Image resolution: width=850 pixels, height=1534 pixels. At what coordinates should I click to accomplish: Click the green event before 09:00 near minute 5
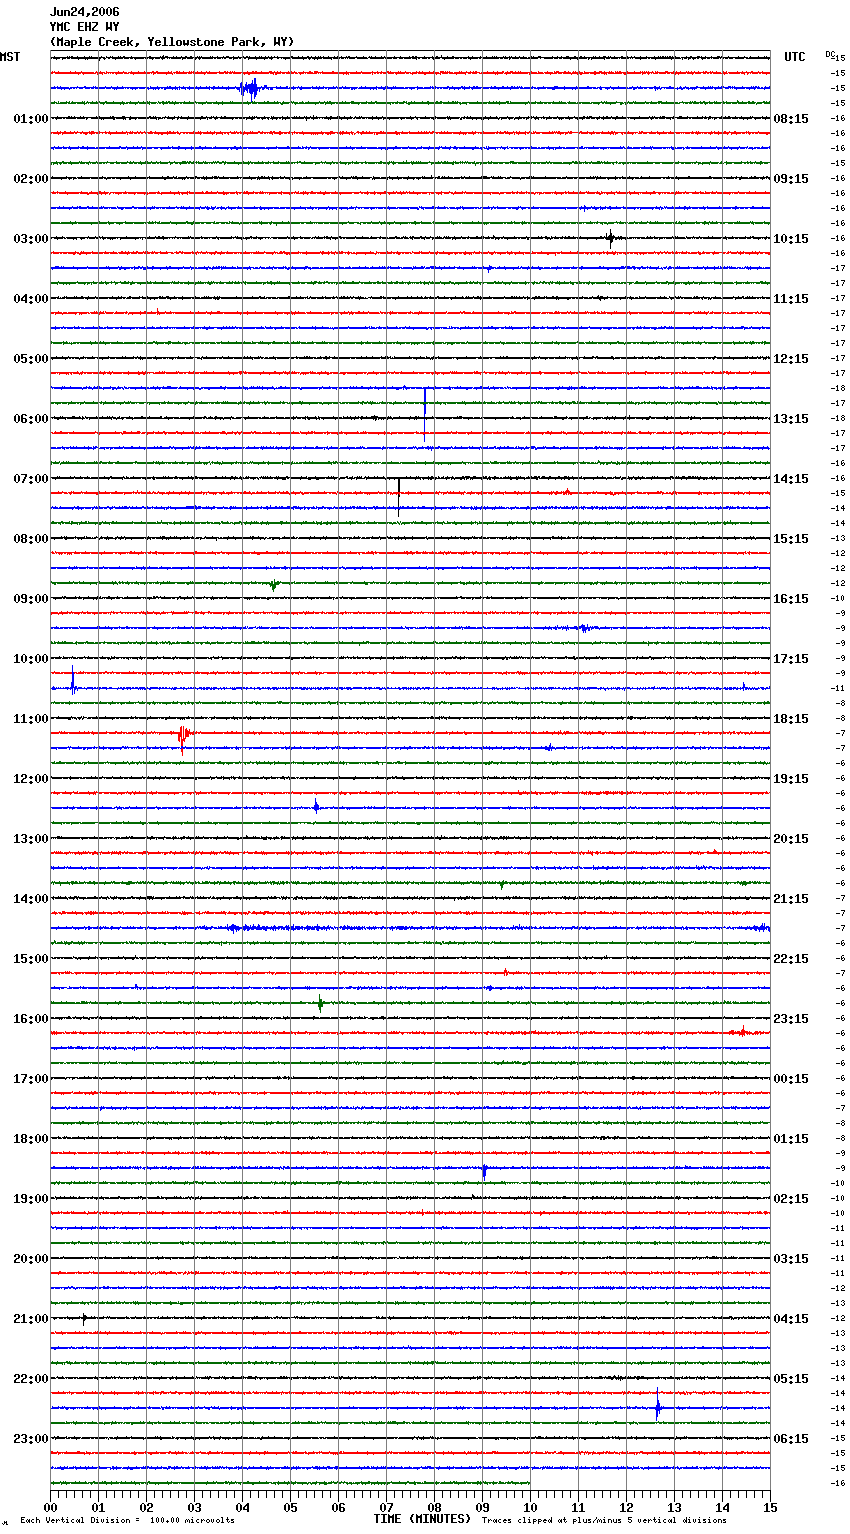[274, 584]
